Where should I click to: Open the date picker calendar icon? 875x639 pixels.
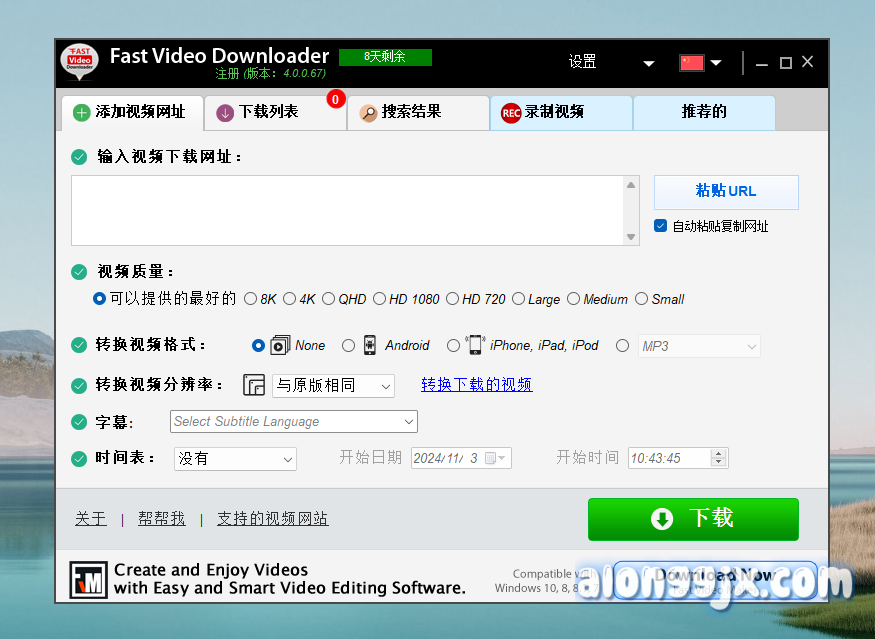[x=491, y=458]
